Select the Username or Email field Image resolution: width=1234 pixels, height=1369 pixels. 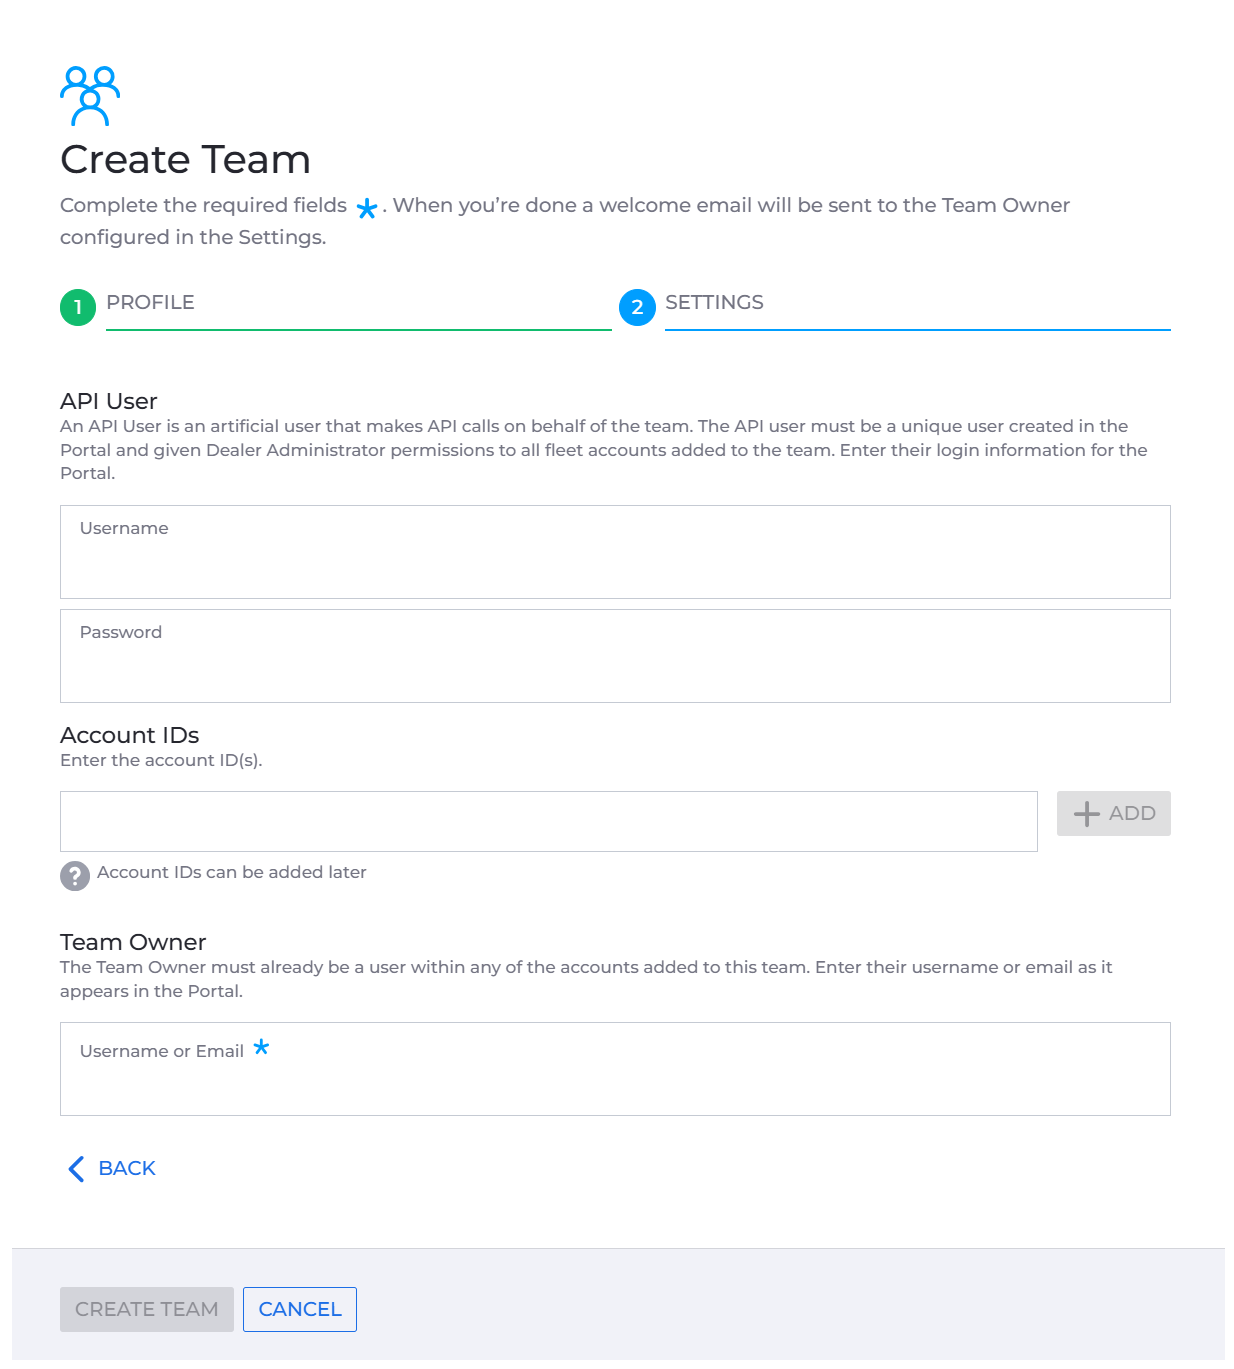(x=615, y=1069)
